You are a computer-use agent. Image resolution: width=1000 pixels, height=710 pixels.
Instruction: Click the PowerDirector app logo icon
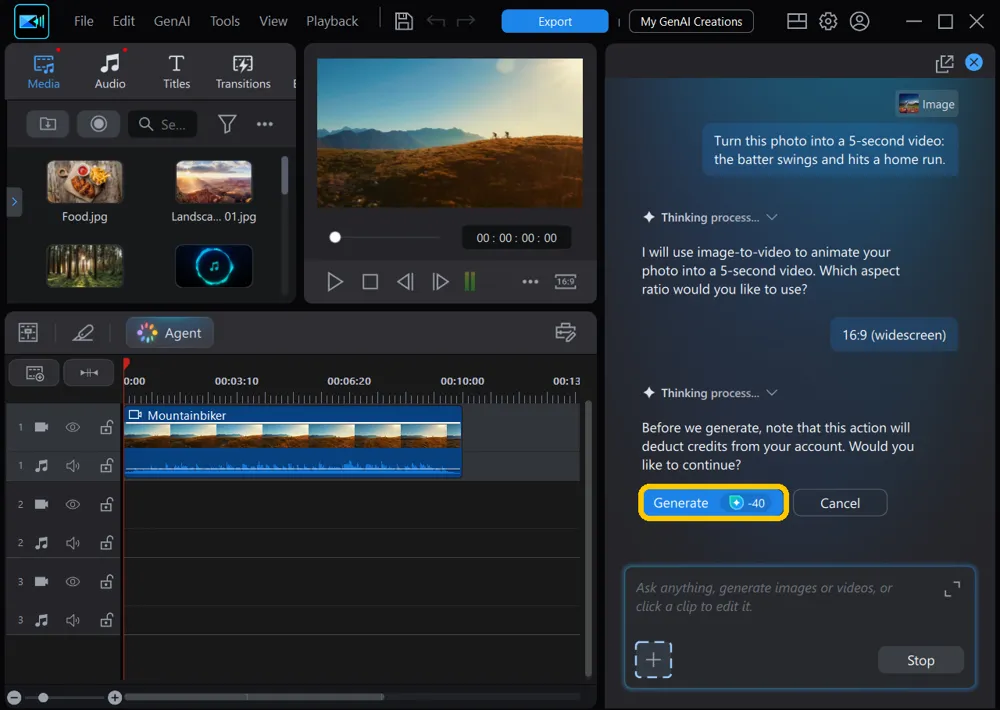[x=31, y=22]
